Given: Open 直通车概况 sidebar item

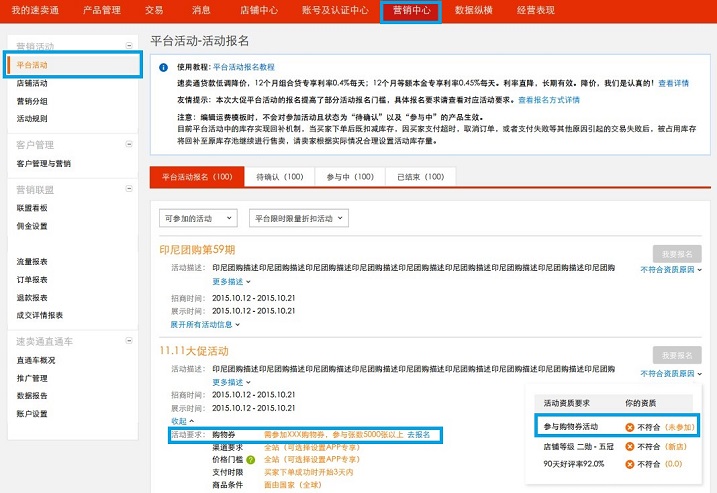Looking at the screenshot, I should click(x=36, y=360).
